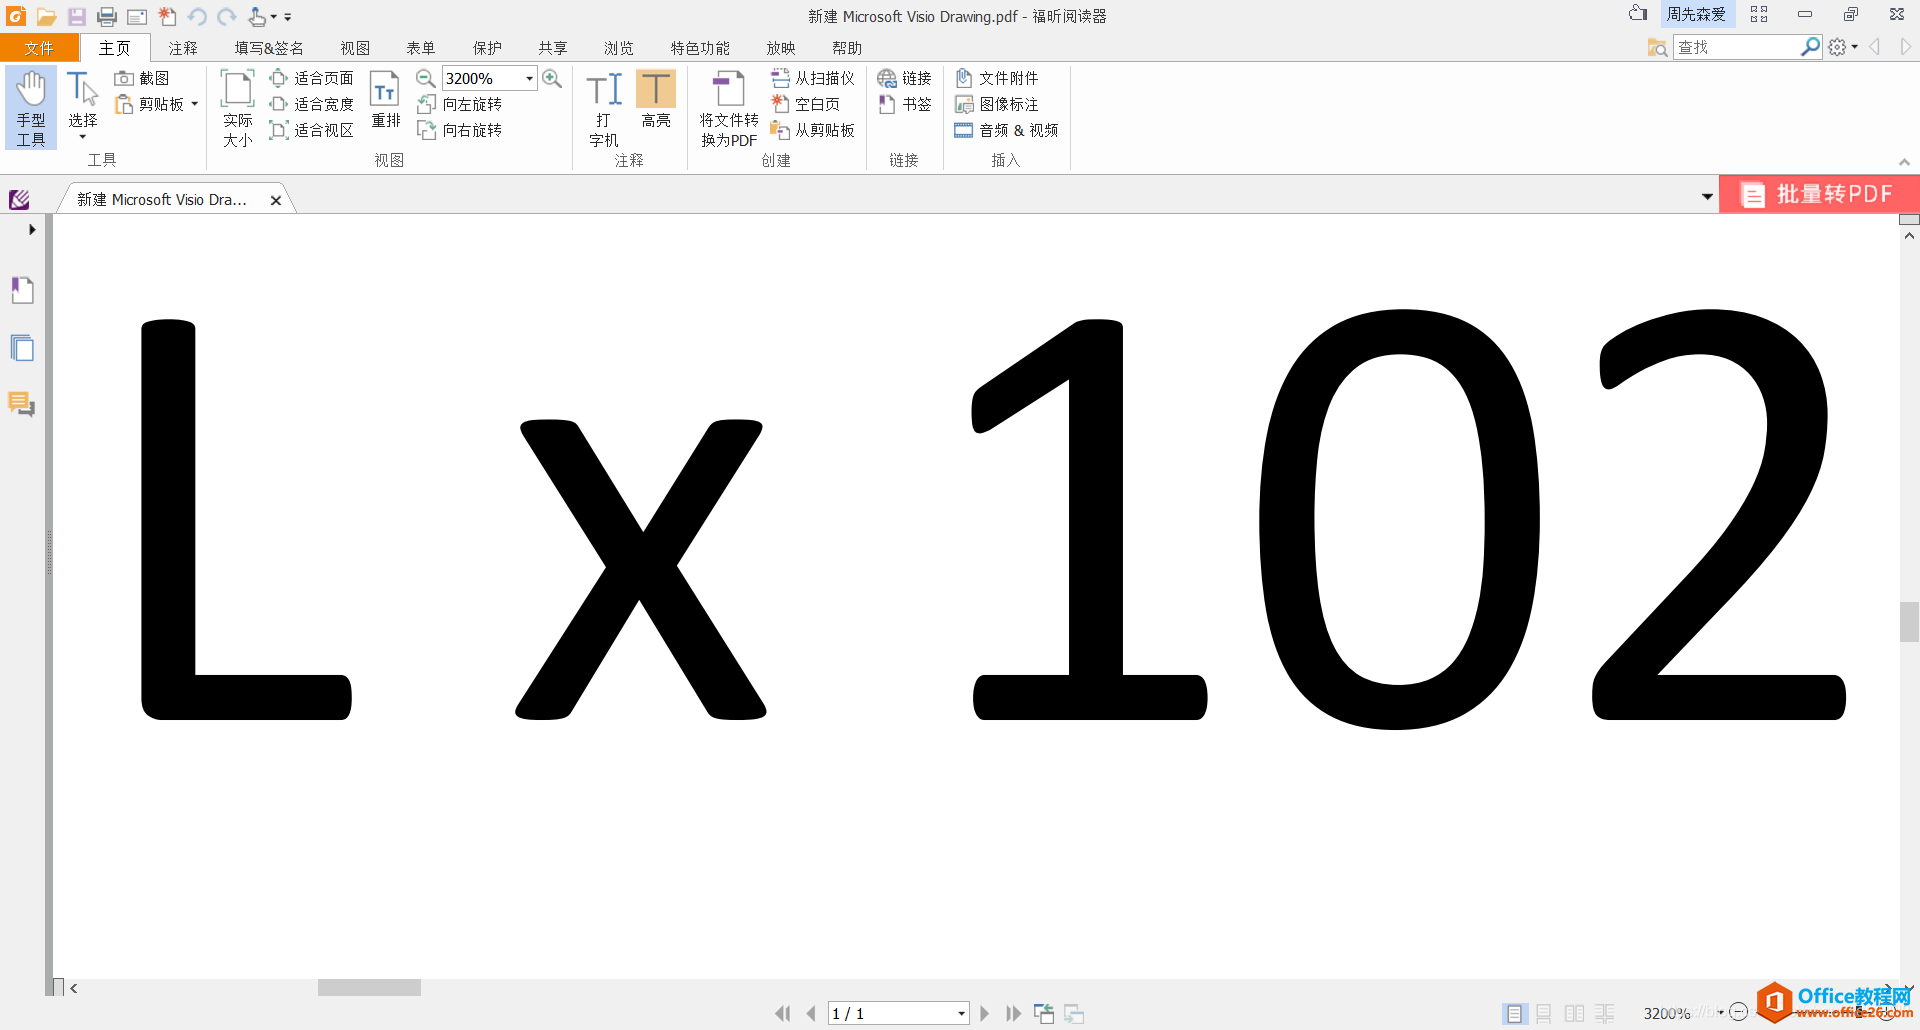Screen dimensions: 1920x1030
Task: Expand the clipboard (剪贴板) dropdown
Action: tap(195, 104)
